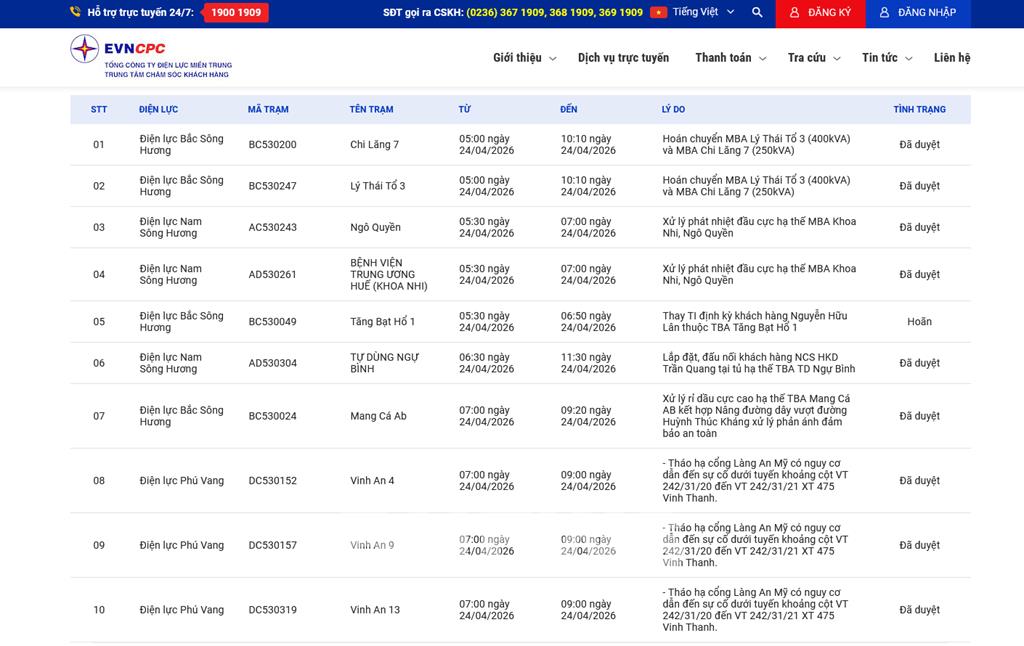
Task: Select the Mang Cá Ab station row
Action: [378, 416]
